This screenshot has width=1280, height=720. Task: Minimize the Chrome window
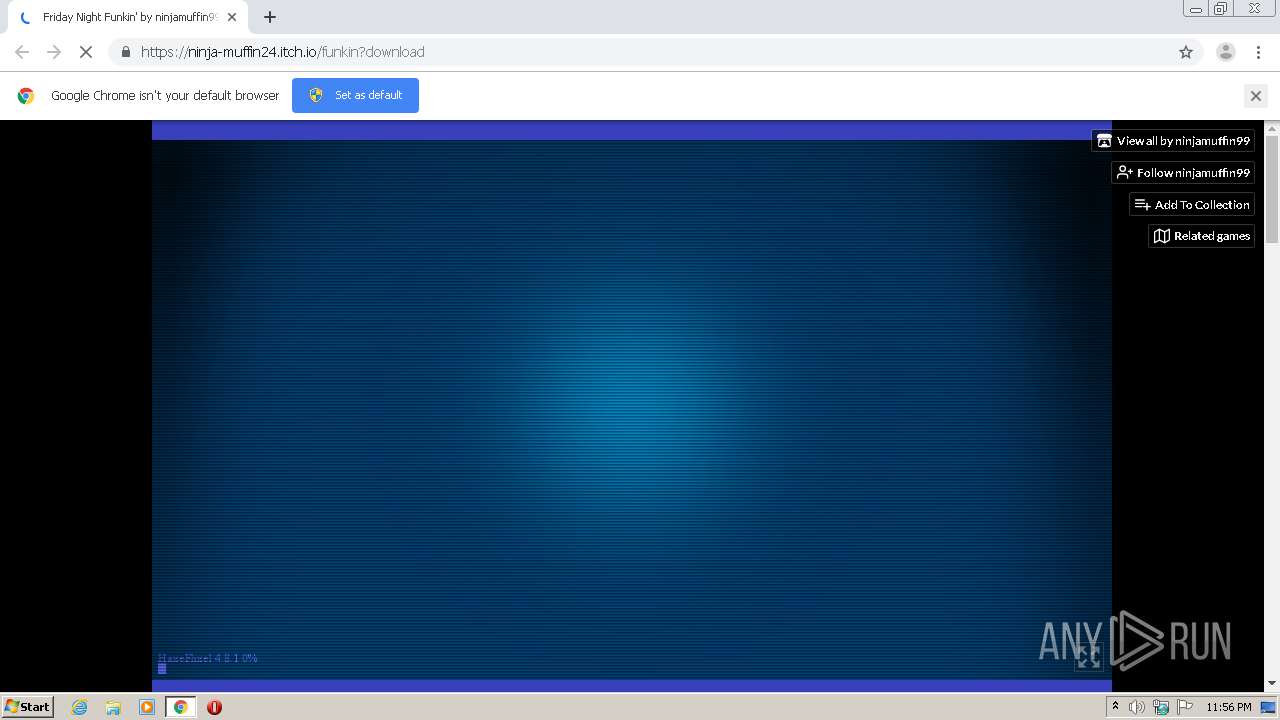pos(1197,9)
